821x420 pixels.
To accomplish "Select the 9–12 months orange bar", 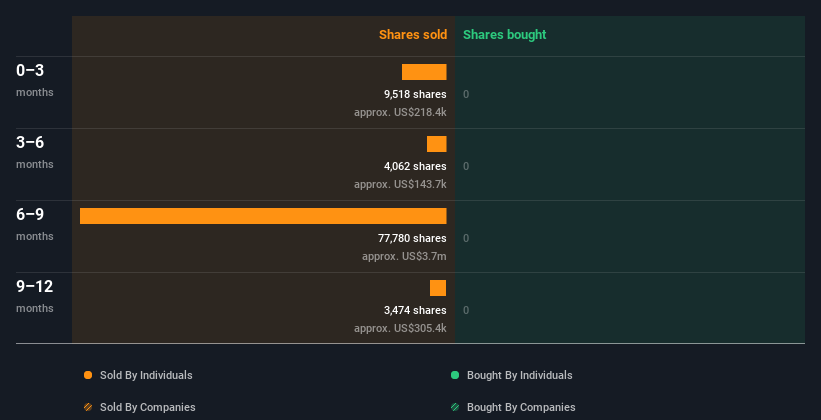I will (438, 288).
